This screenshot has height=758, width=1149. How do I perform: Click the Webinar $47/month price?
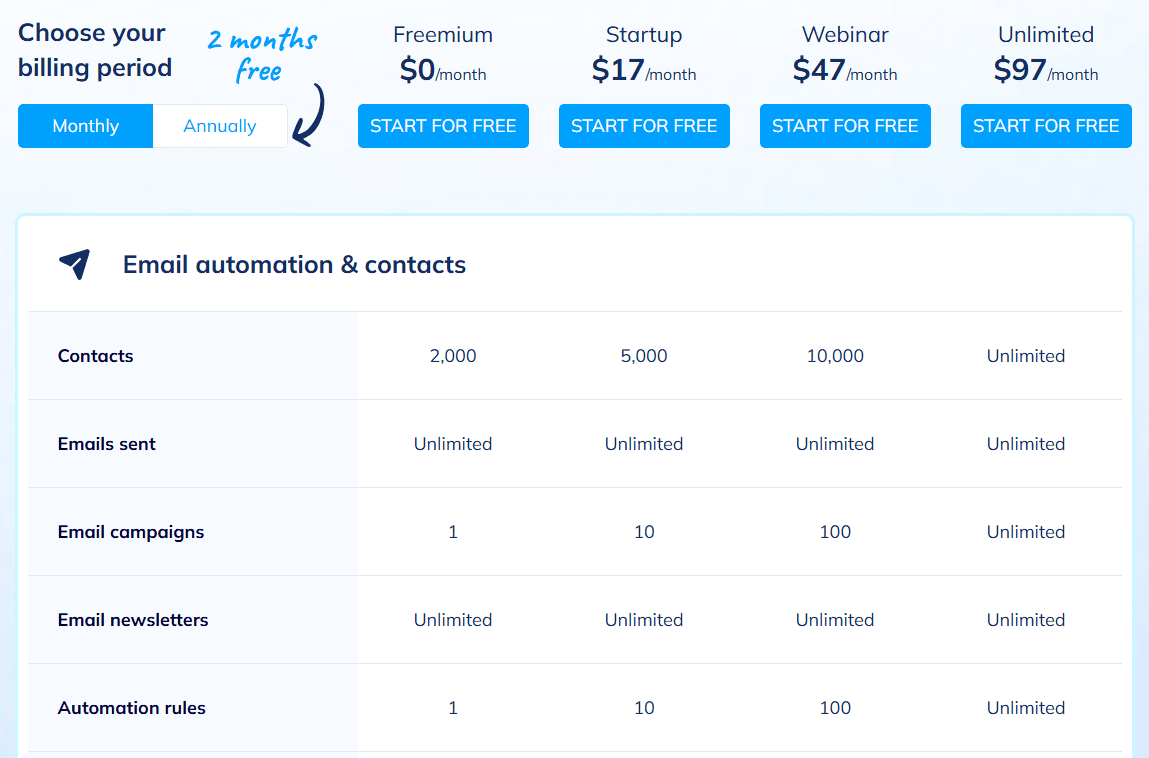[x=845, y=70]
